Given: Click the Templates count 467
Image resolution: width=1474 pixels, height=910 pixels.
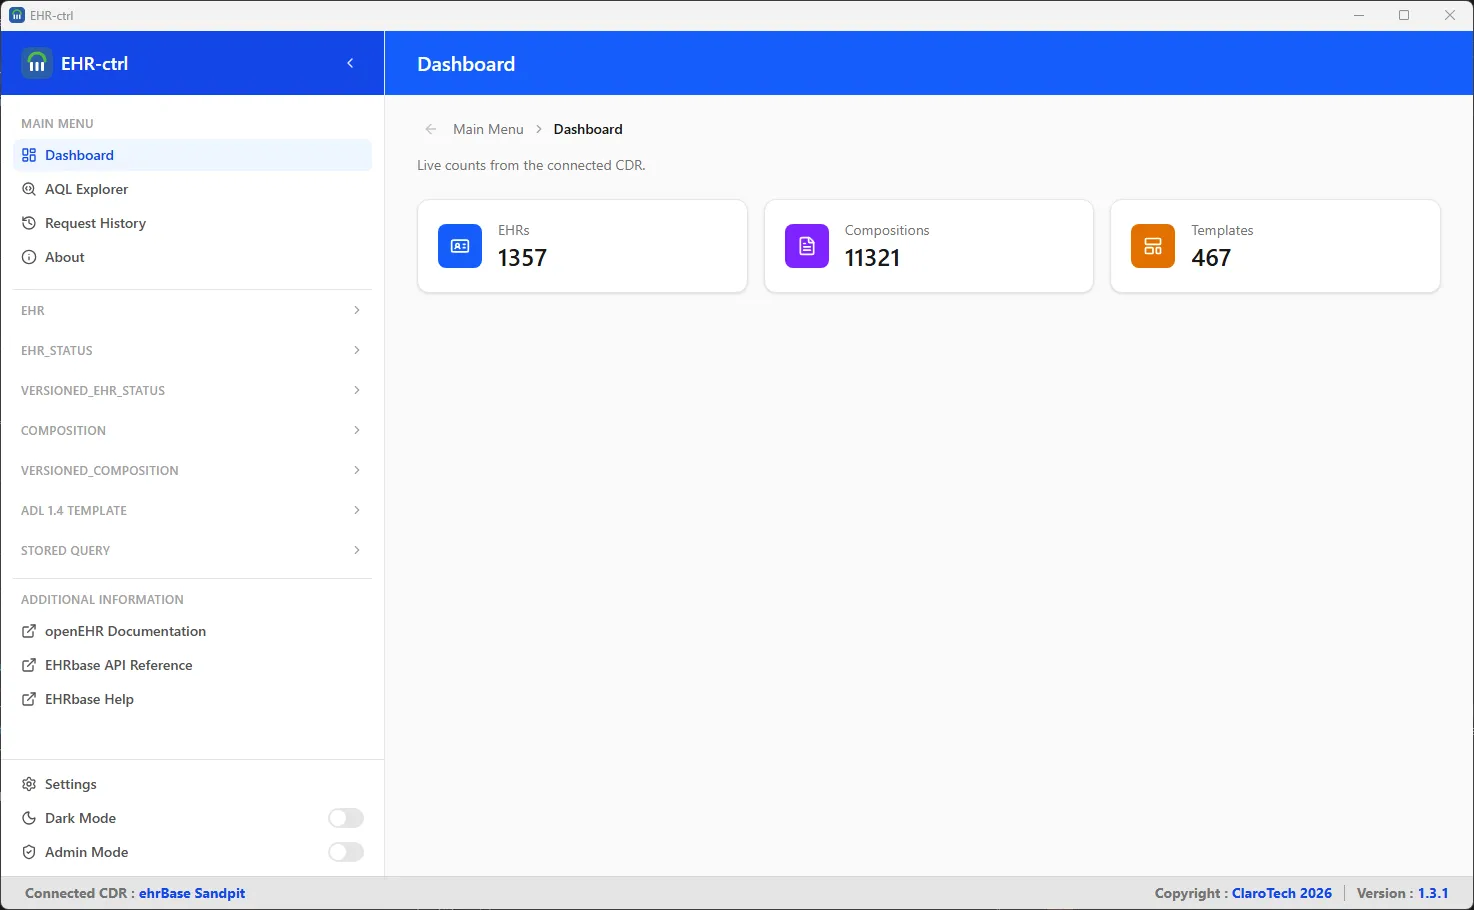Looking at the screenshot, I should [1211, 258].
